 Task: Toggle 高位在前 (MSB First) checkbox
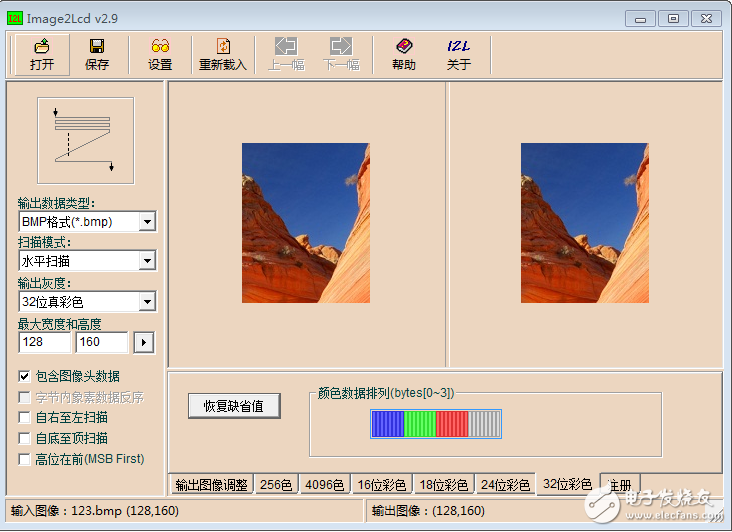point(25,459)
